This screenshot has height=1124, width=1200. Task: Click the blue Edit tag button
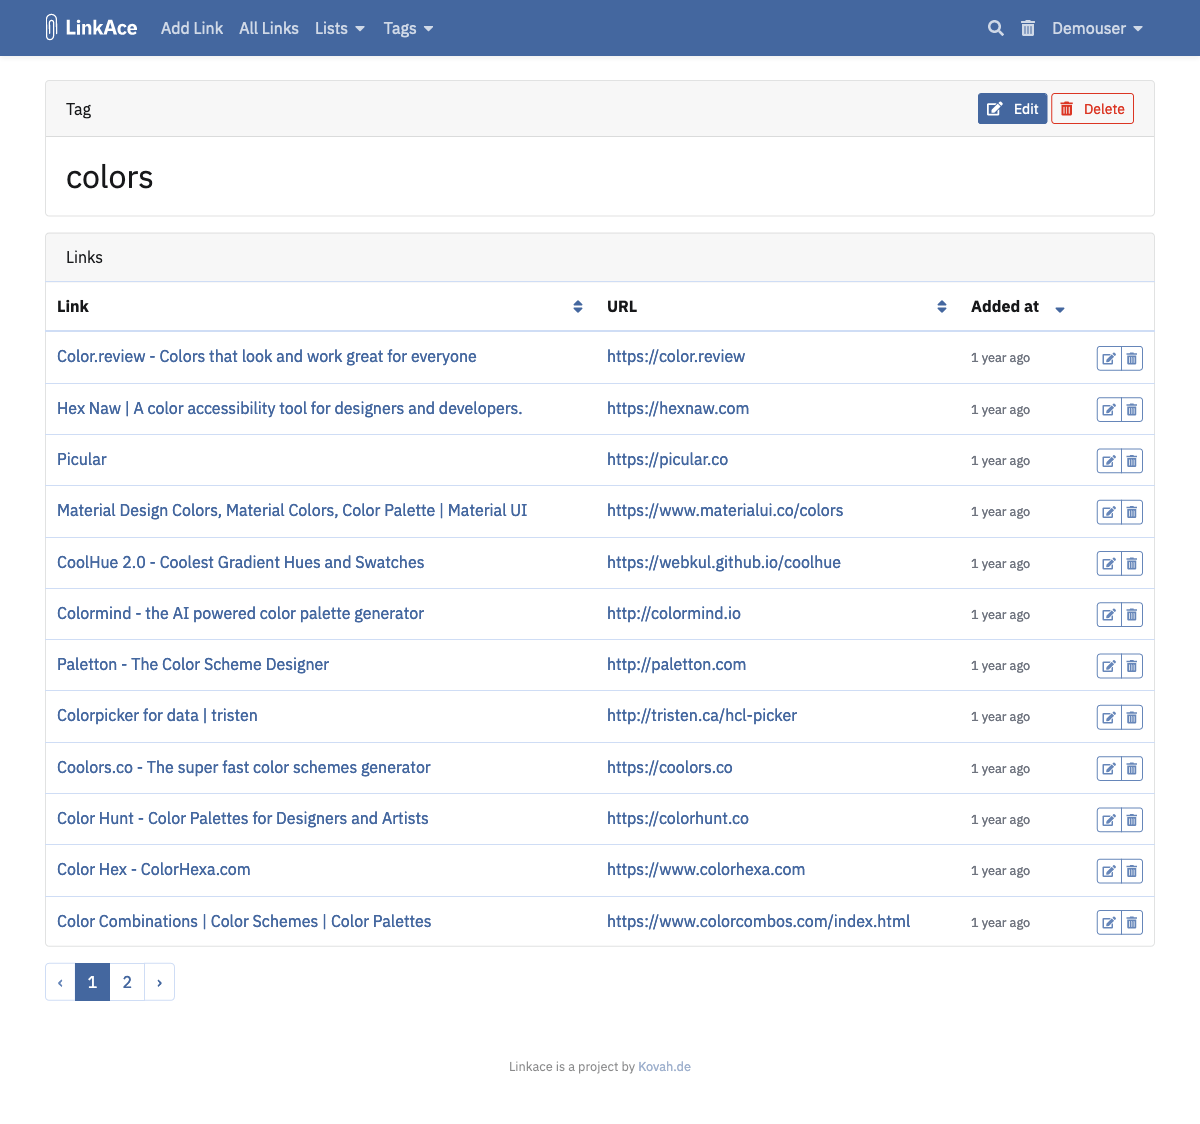click(1012, 109)
